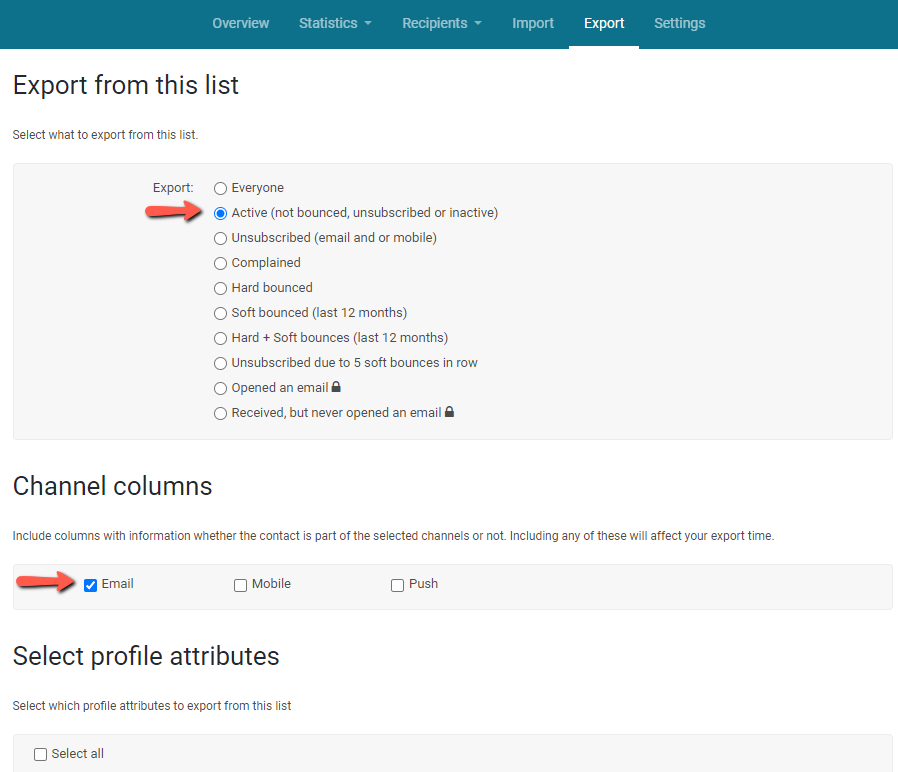Screen dimensions: 898x772
Task: Switch to the Import tab
Action: pyautogui.click(x=533, y=23)
